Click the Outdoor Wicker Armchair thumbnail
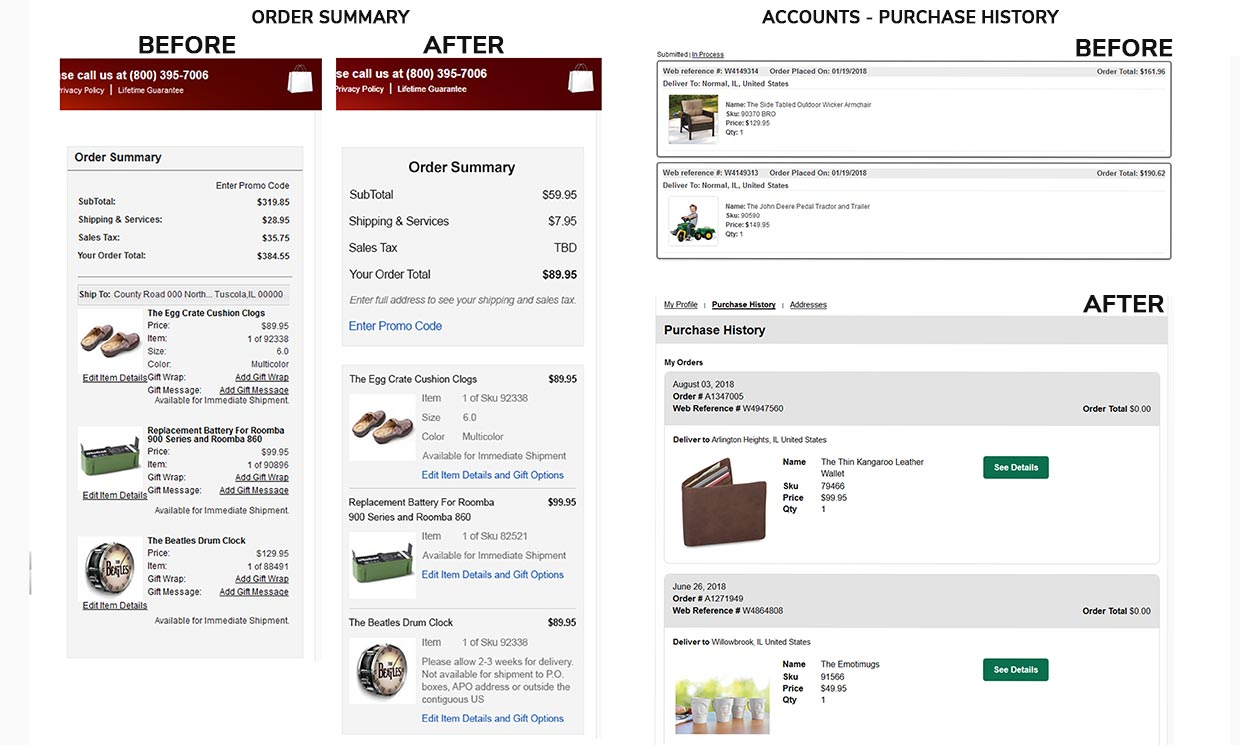Screen dimensions: 1240x745 [x=693, y=120]
